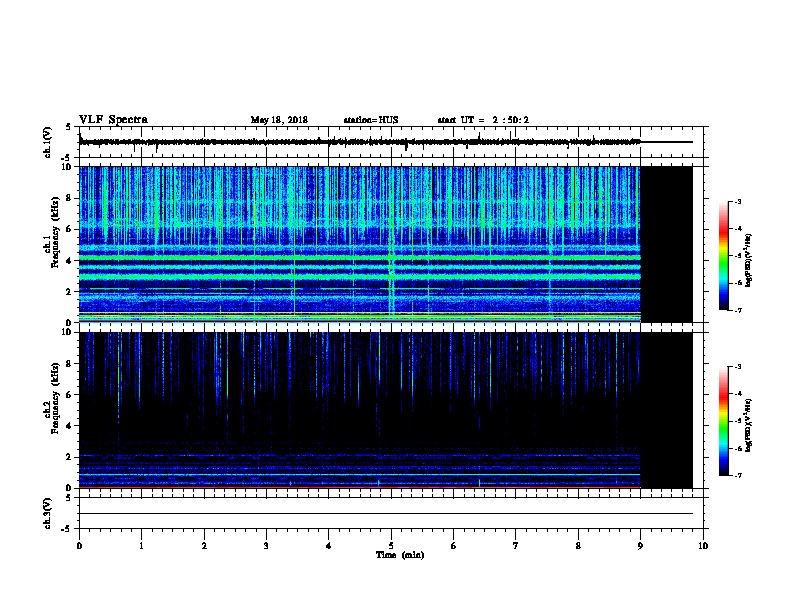Select the date text "May 18, 2018"

[279, 120]
